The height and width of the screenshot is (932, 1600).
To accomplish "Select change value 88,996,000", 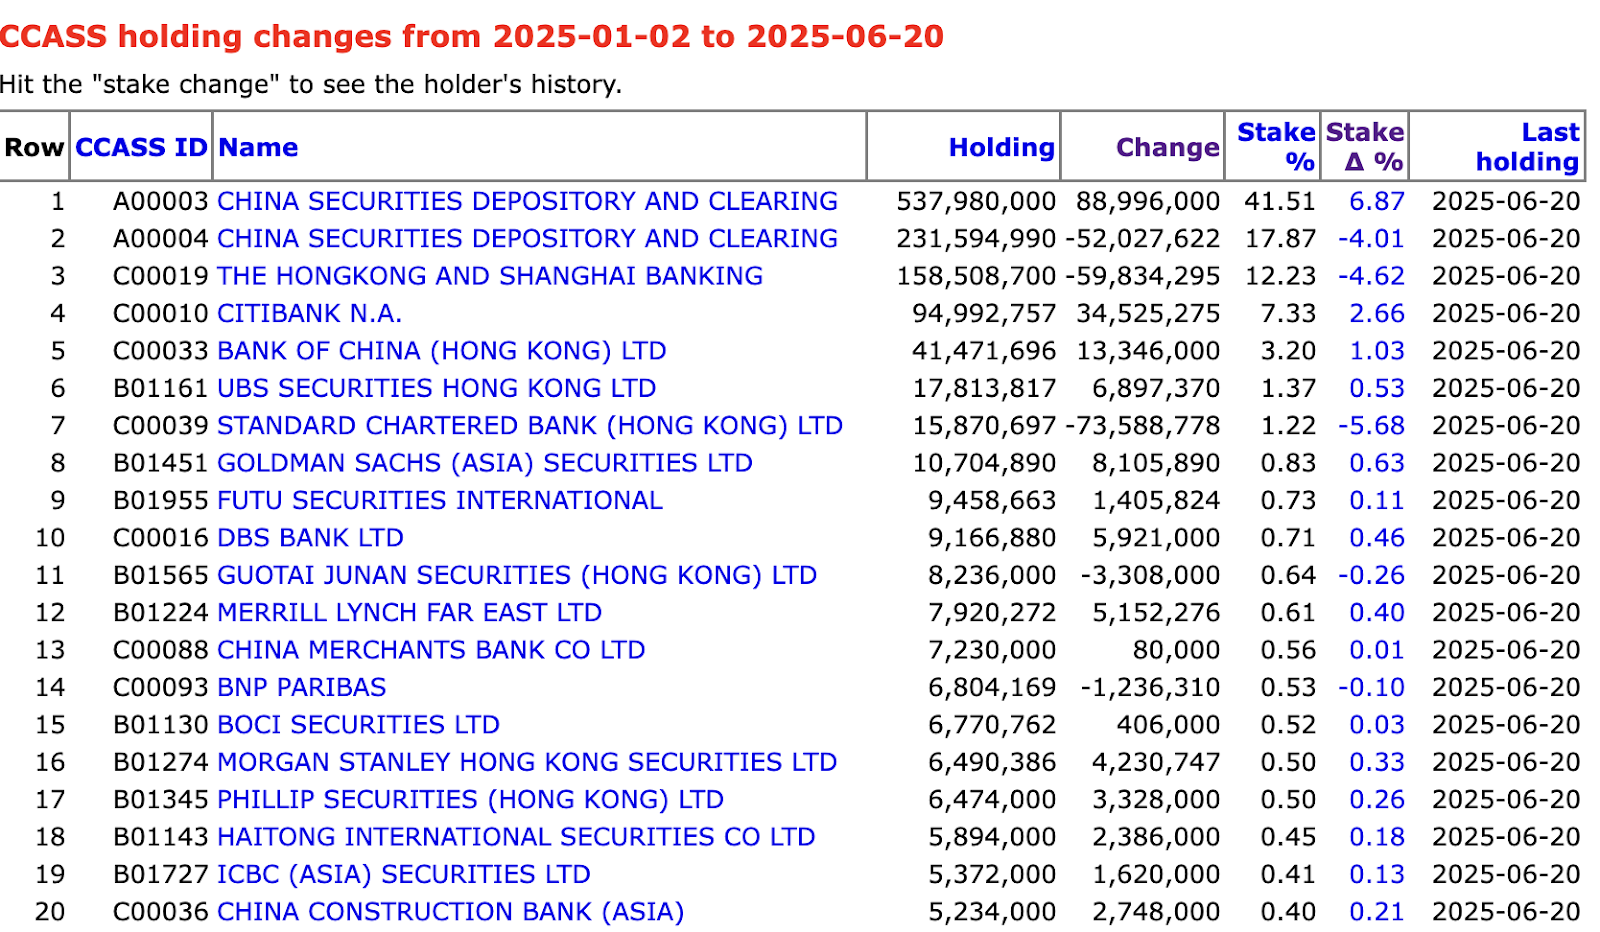I will (1148, 201).
